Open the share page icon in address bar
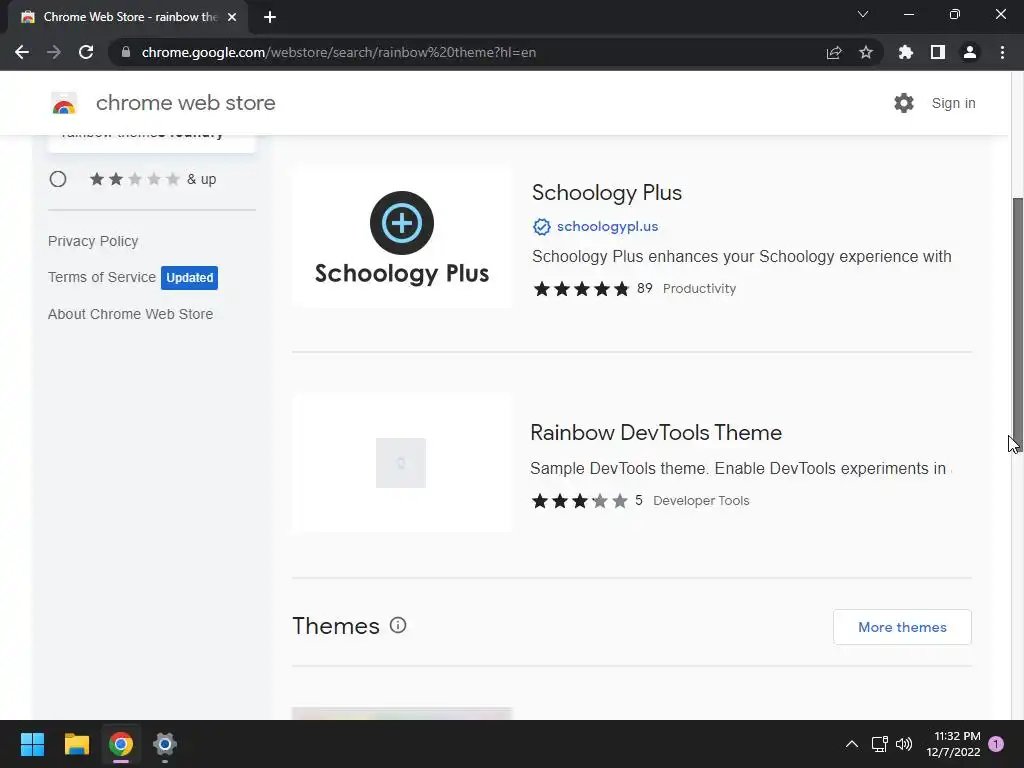The image size is (1024, 768). pos(834,52)
